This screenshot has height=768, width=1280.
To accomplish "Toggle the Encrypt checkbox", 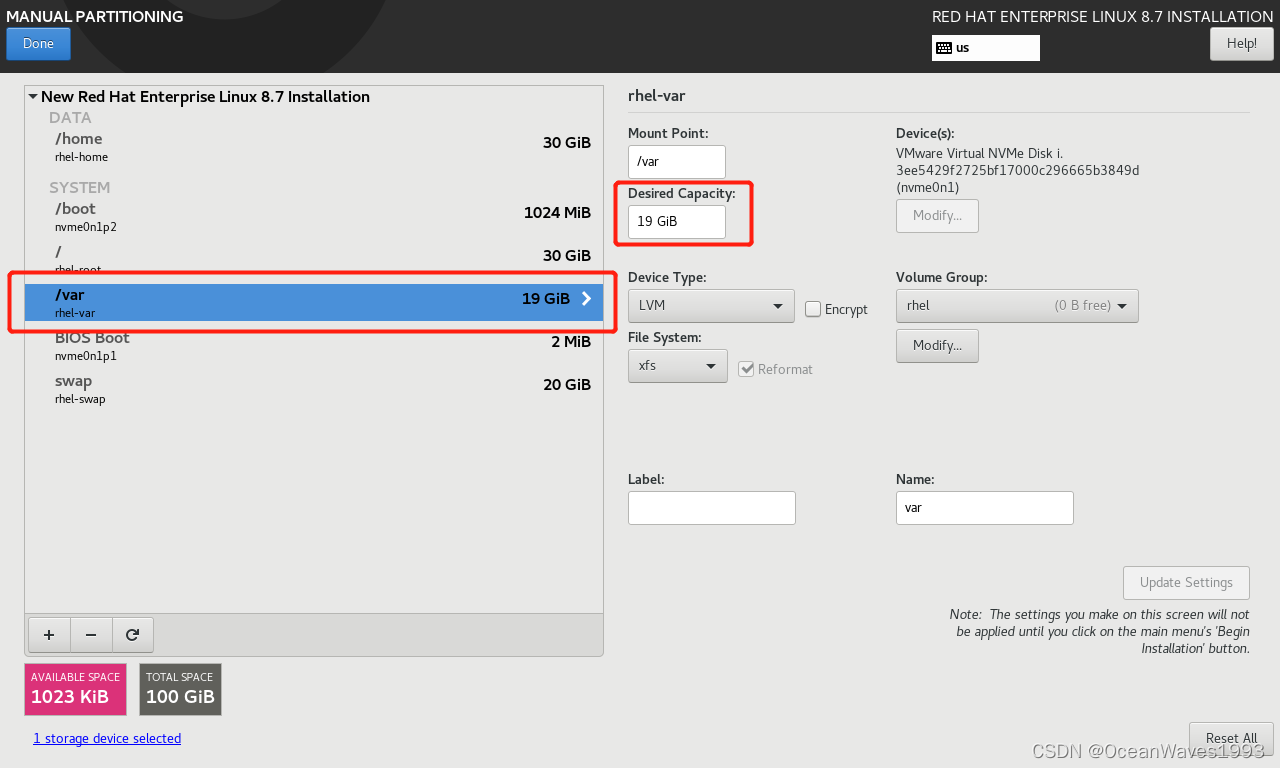I will coord(813,310).
